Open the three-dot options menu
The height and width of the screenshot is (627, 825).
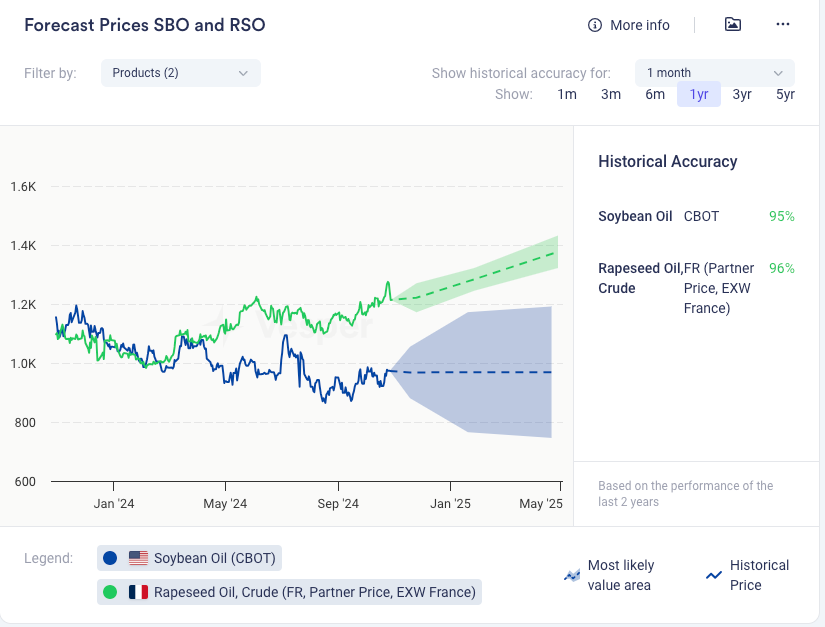783,25
